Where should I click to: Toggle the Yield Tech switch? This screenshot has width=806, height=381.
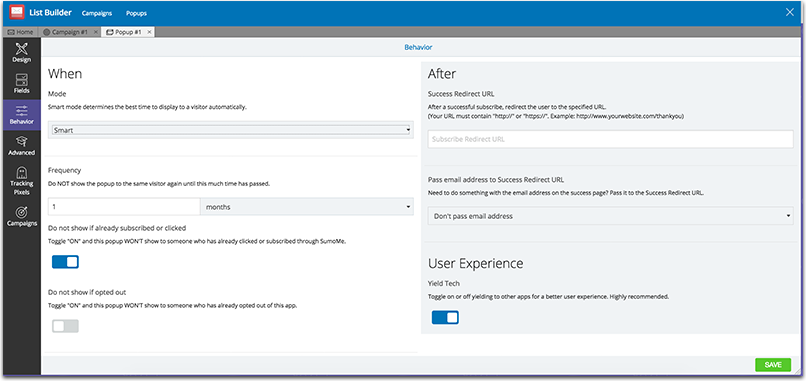coord(445,318)
